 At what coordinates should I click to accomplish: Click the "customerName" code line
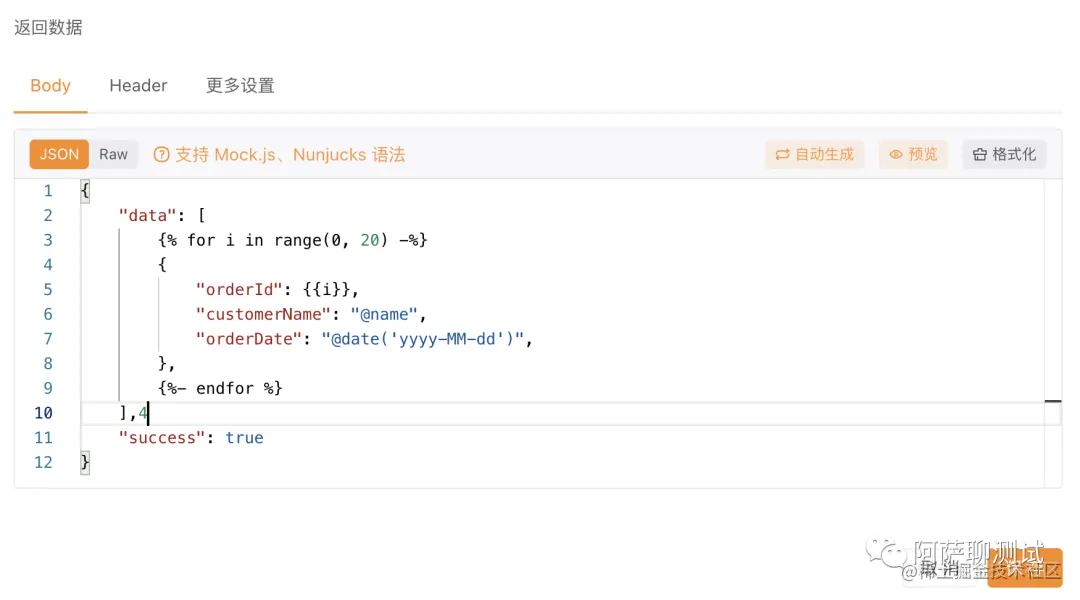point(310,315)
